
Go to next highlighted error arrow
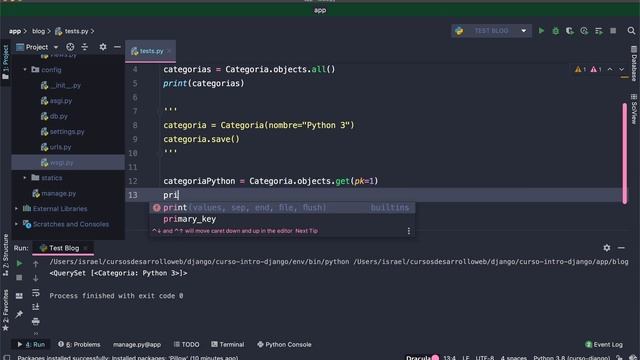[x=621, y=69]
